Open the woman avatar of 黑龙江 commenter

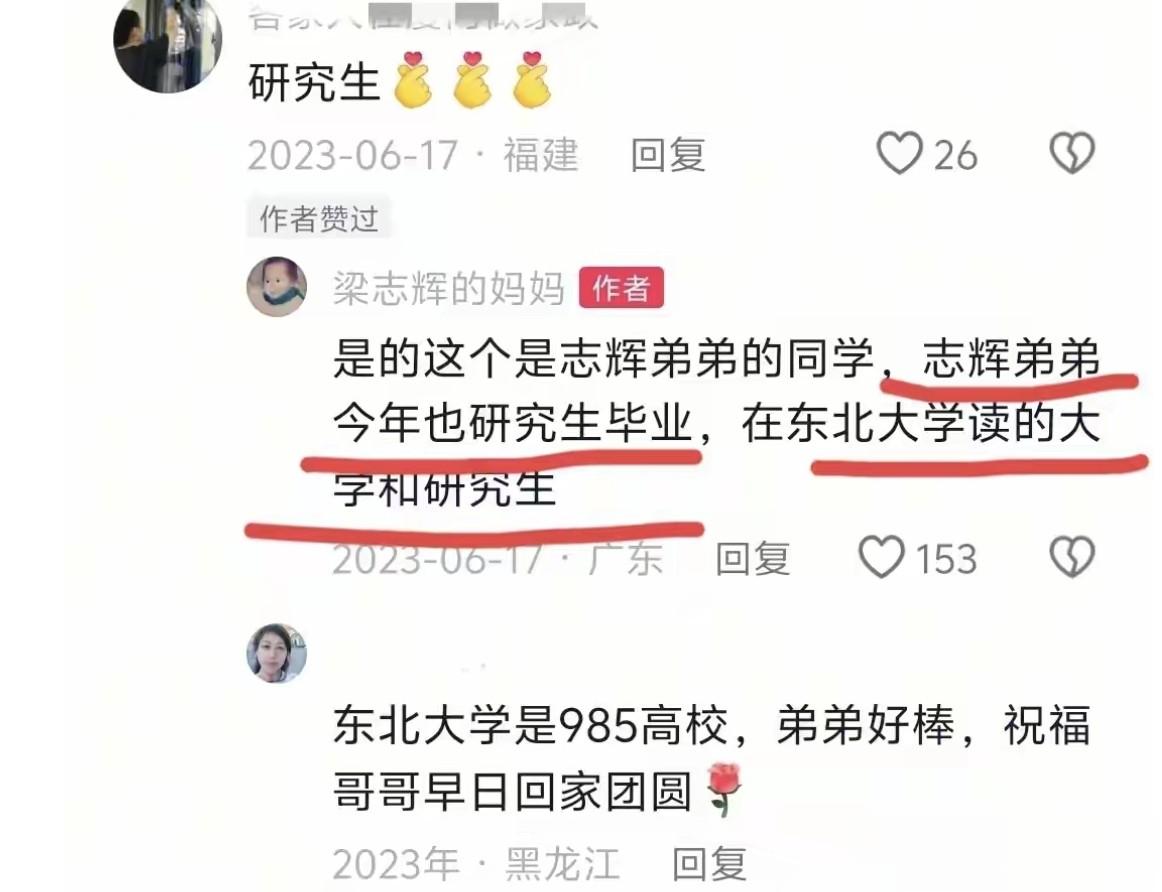click(276, 653)
